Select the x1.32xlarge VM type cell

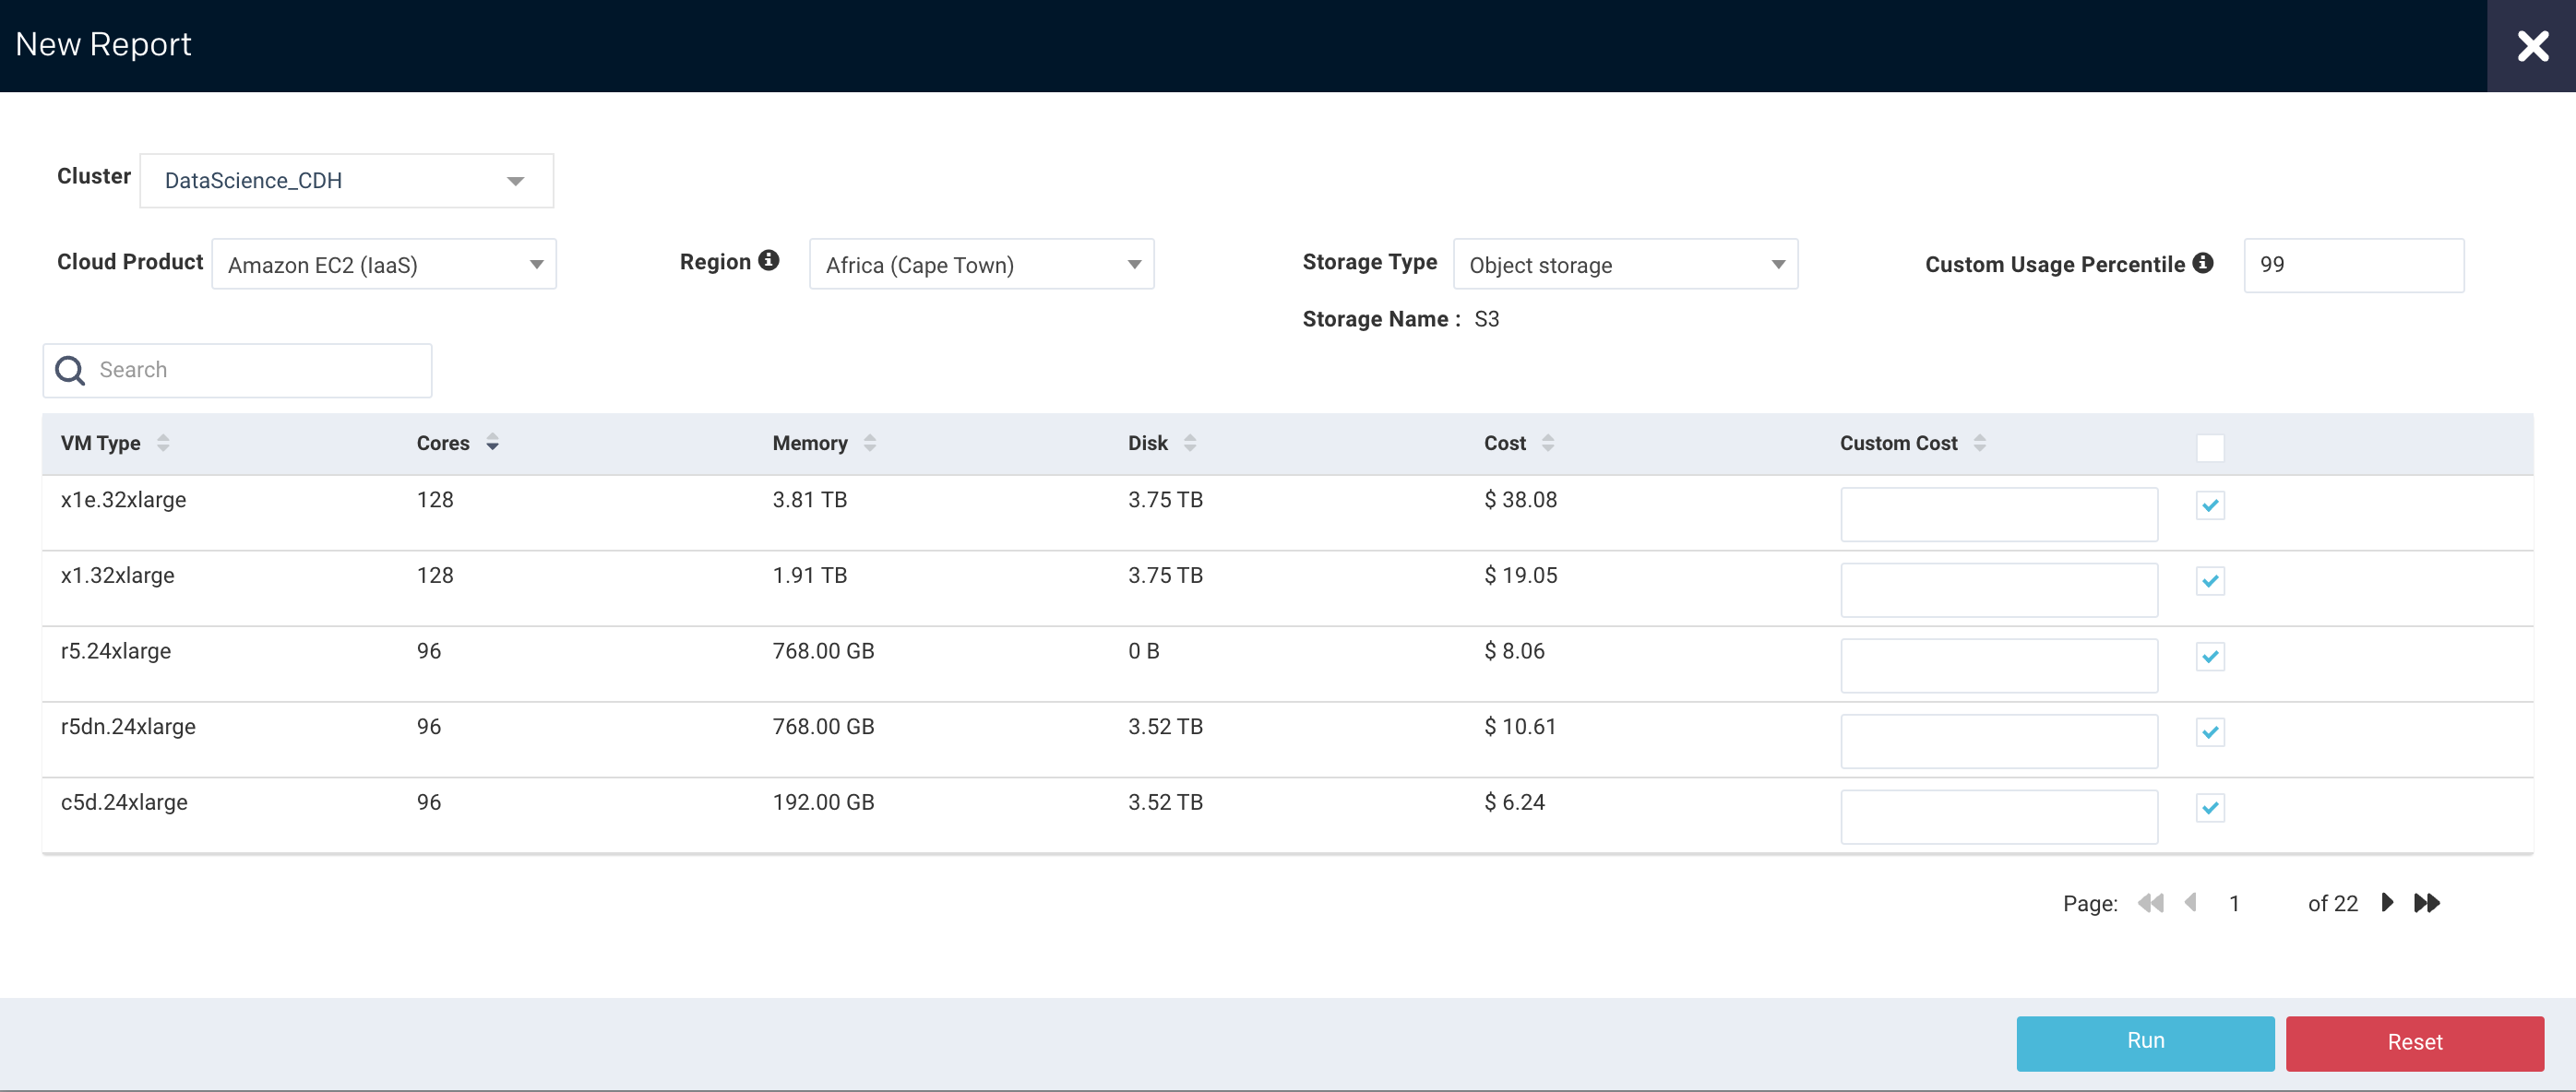[x=117, y=576]
